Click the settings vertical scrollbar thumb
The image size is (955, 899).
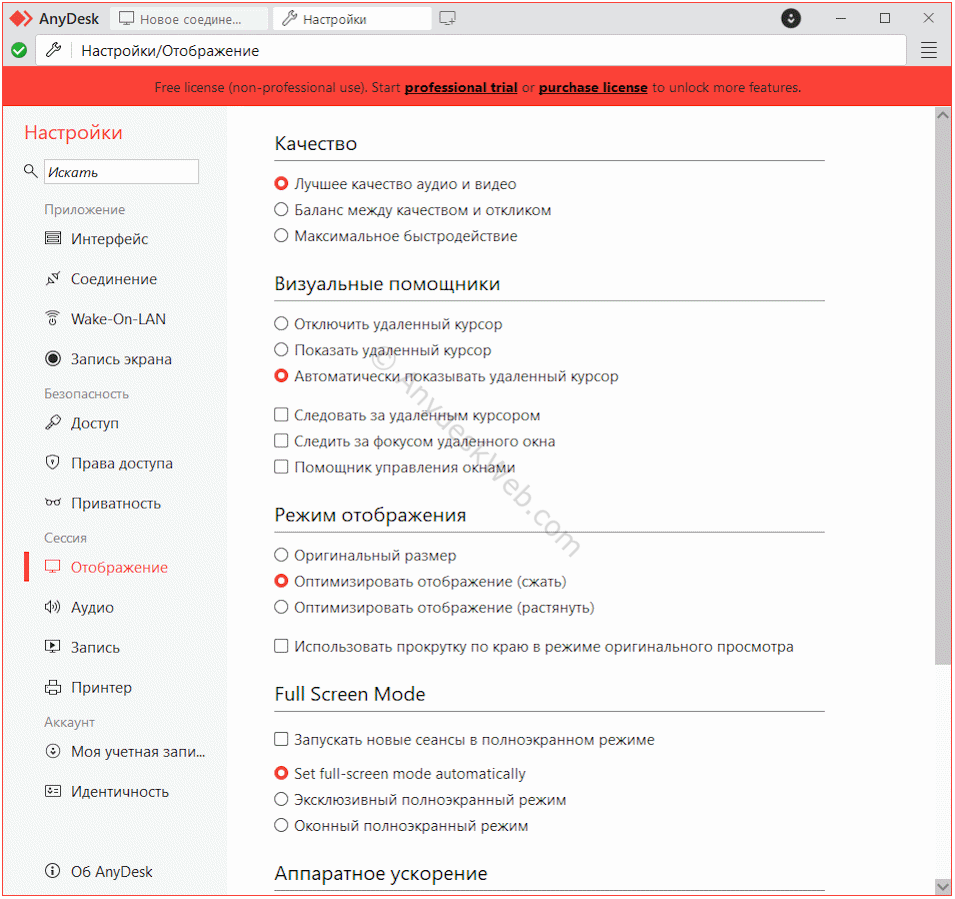pos(943,393)
